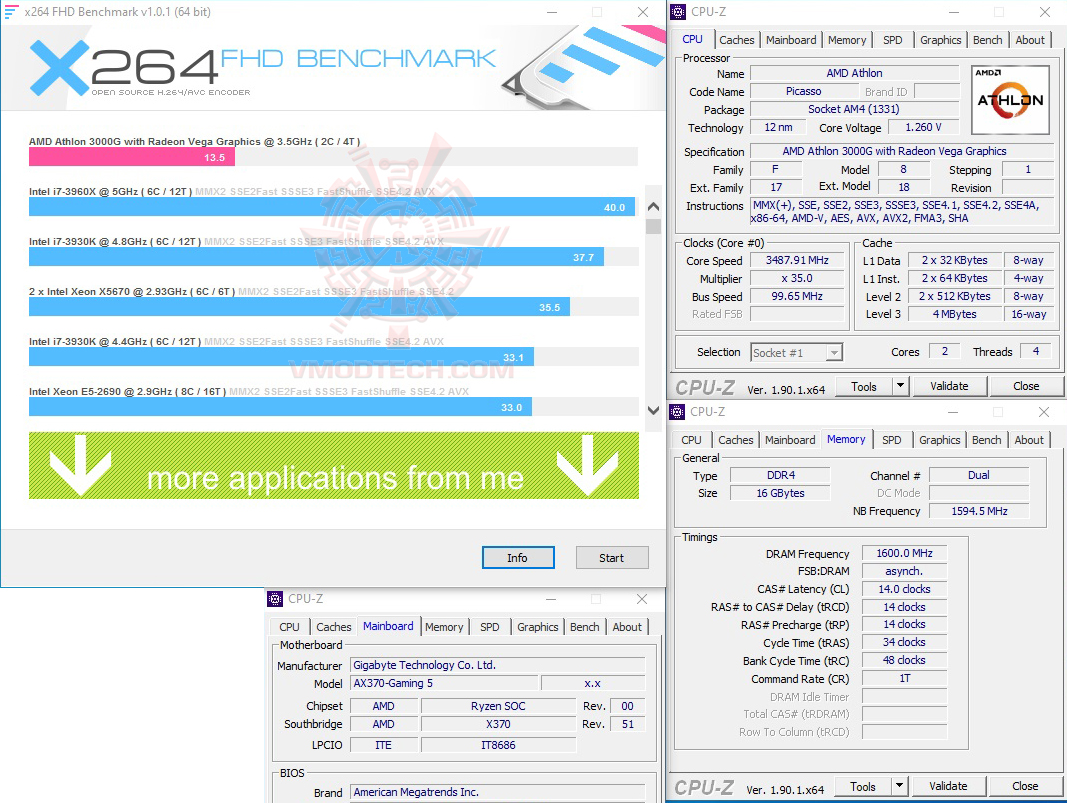Click the X264 FHD Benchmark logo
The height and width of the screenshot is (803, 1067).
pyautogui.click(x=262, y=67)
